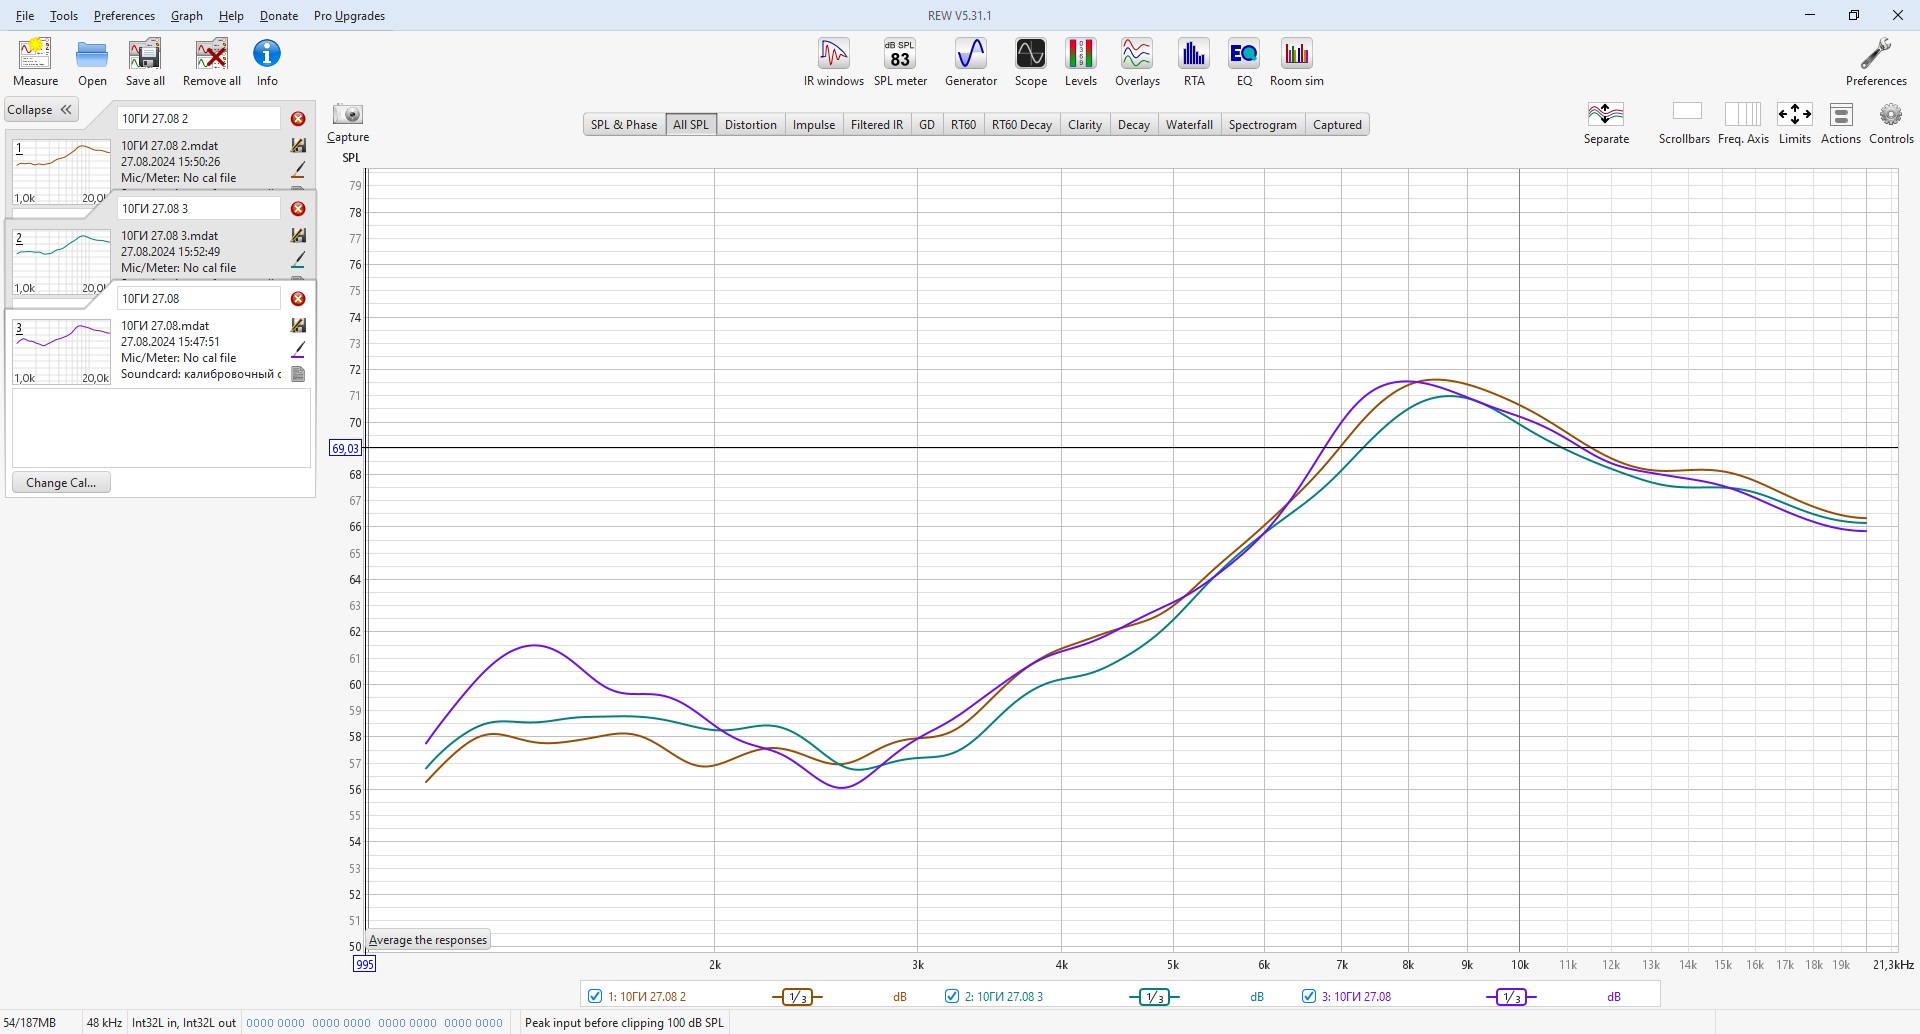Toggle trace 2: 10ГИ 27.08 3 checkbox
The height and width of the screenshot is (1034, 1920).
tap(952, 996)
